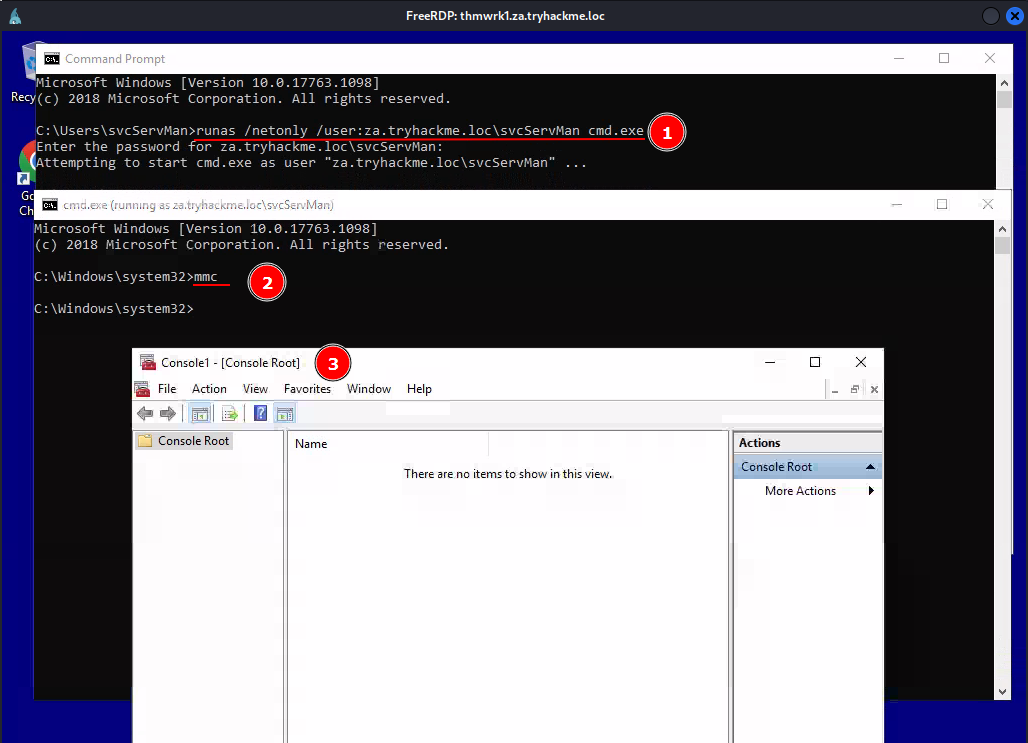Minimize the Command Prompt window

point(899,58)
